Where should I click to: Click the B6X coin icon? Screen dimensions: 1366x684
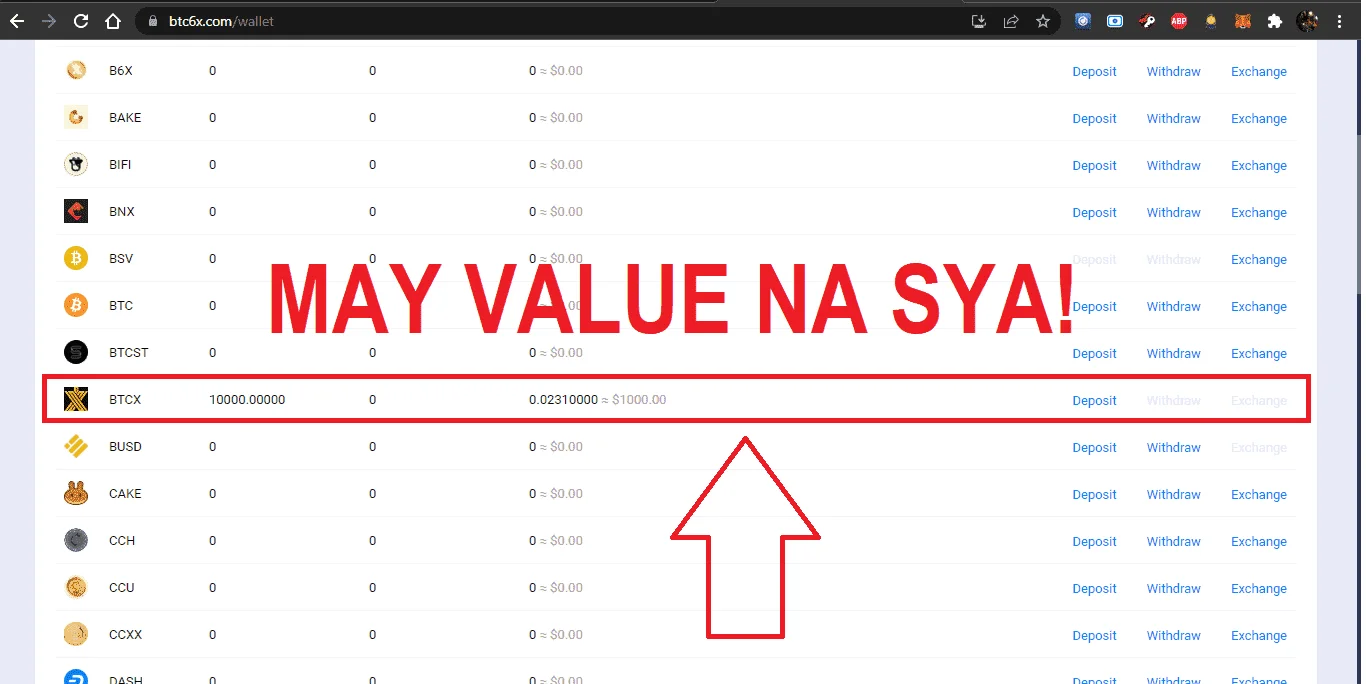(76, 71)
